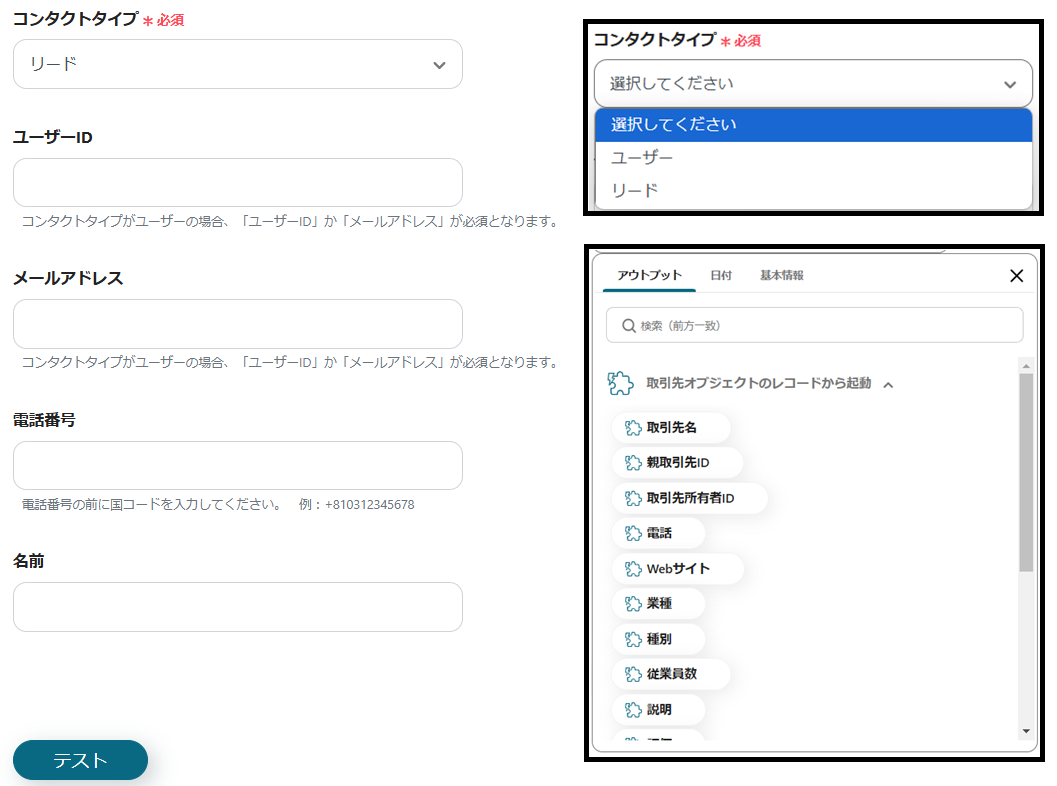
Task: Close the output panel with X
Action: [x=1016, y=276]
